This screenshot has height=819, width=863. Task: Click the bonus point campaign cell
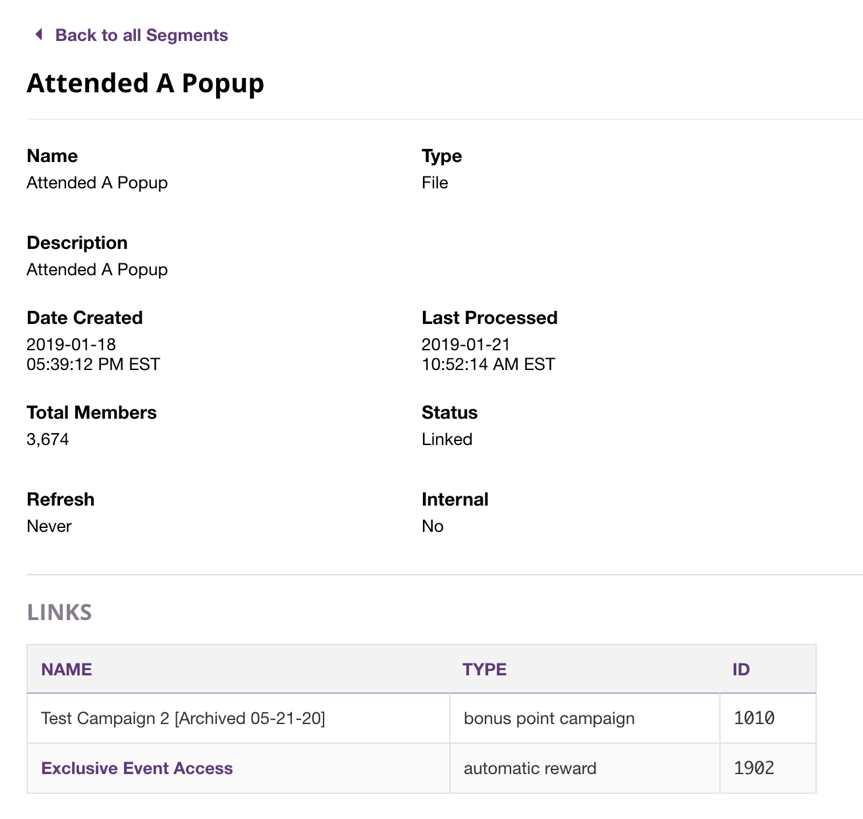coord(549,718)
